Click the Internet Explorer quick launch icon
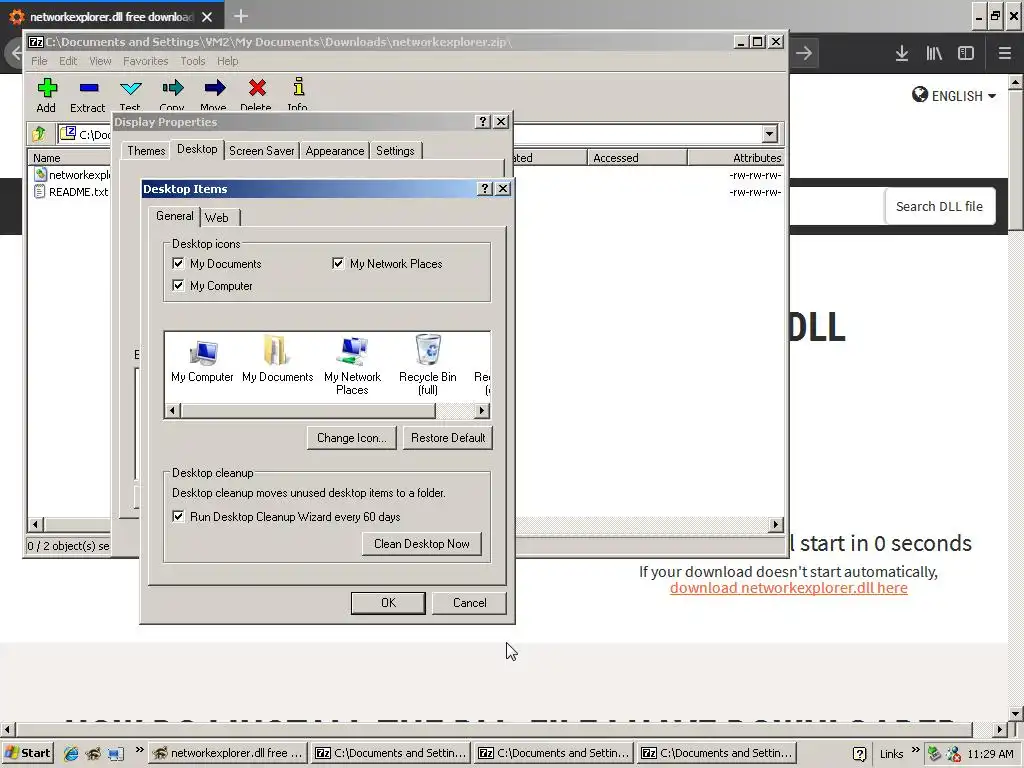Viewport: 1024px width, 768px height. coord(71,754)
